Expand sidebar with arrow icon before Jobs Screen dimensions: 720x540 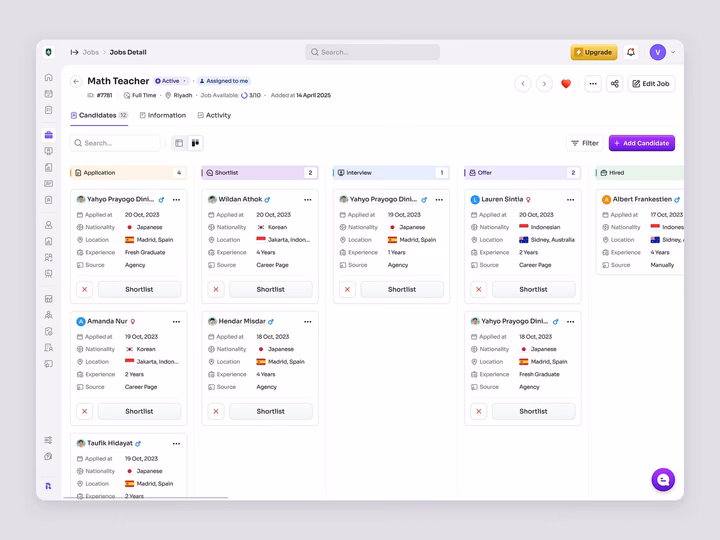74,52
